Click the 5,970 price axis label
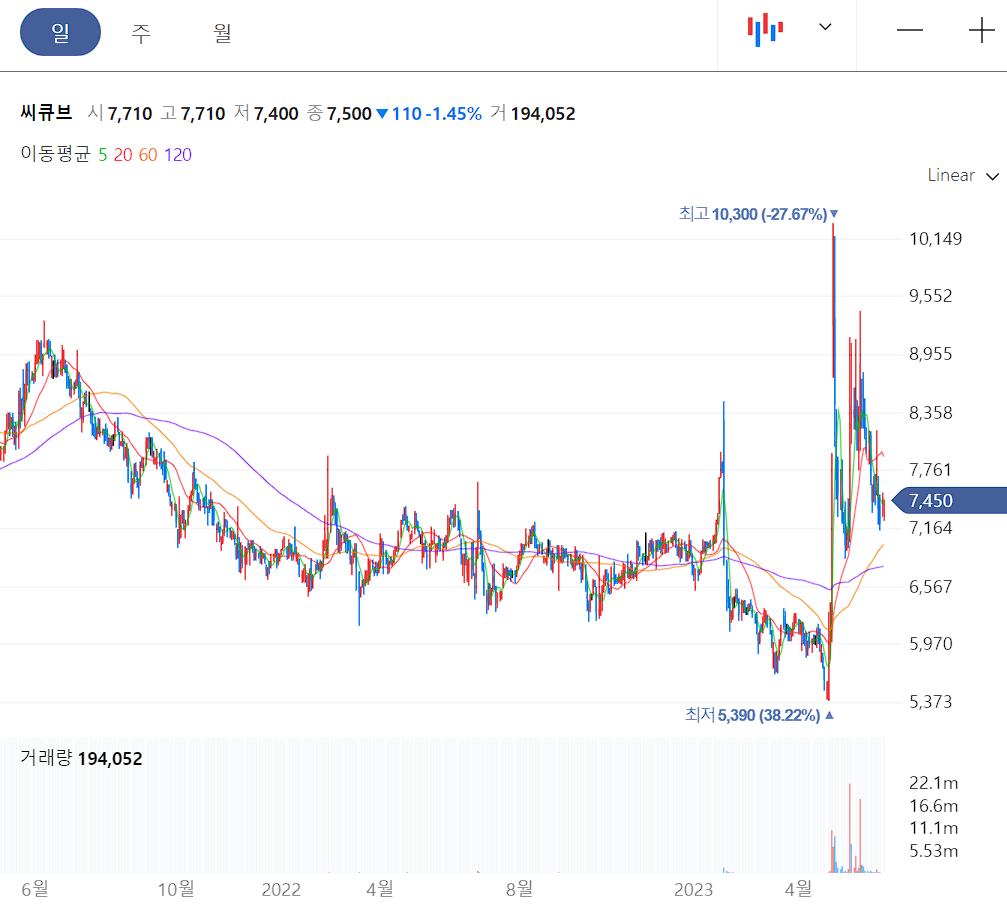Screen dimensions: 1007x910 pos(931,643)
